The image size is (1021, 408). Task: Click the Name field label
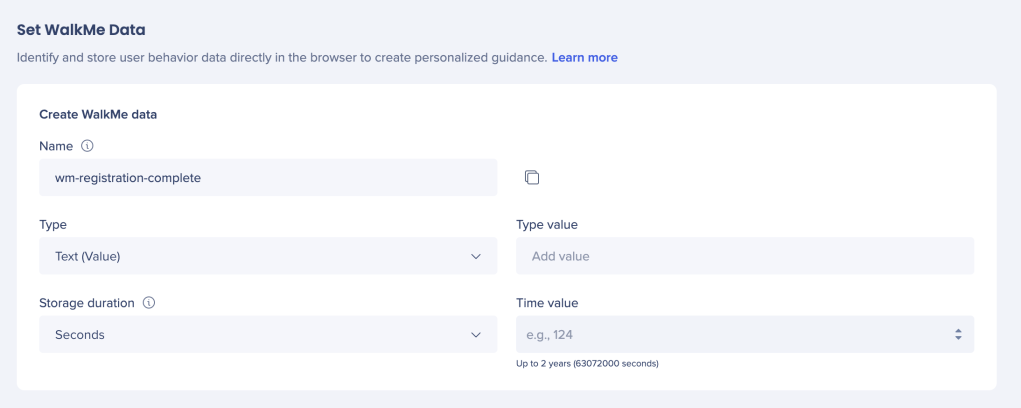pos(56,146)
